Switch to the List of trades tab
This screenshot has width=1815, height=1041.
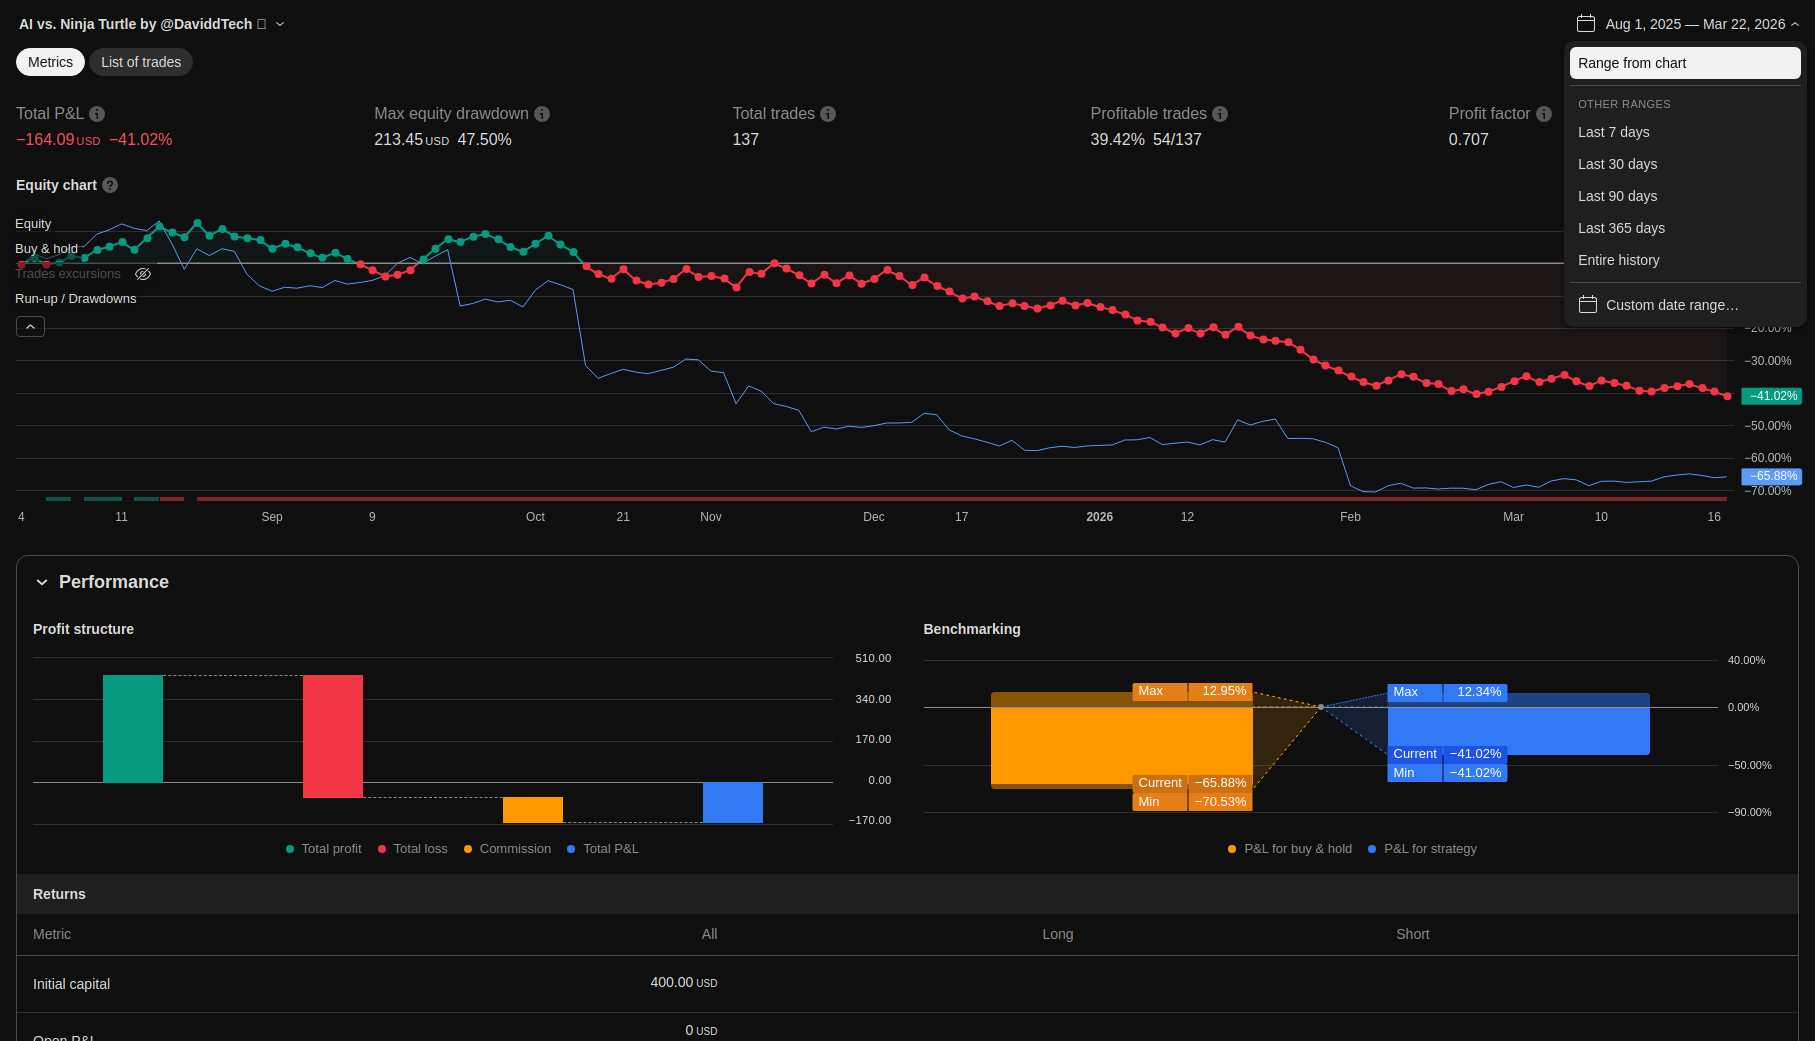[x=141, y=62]
